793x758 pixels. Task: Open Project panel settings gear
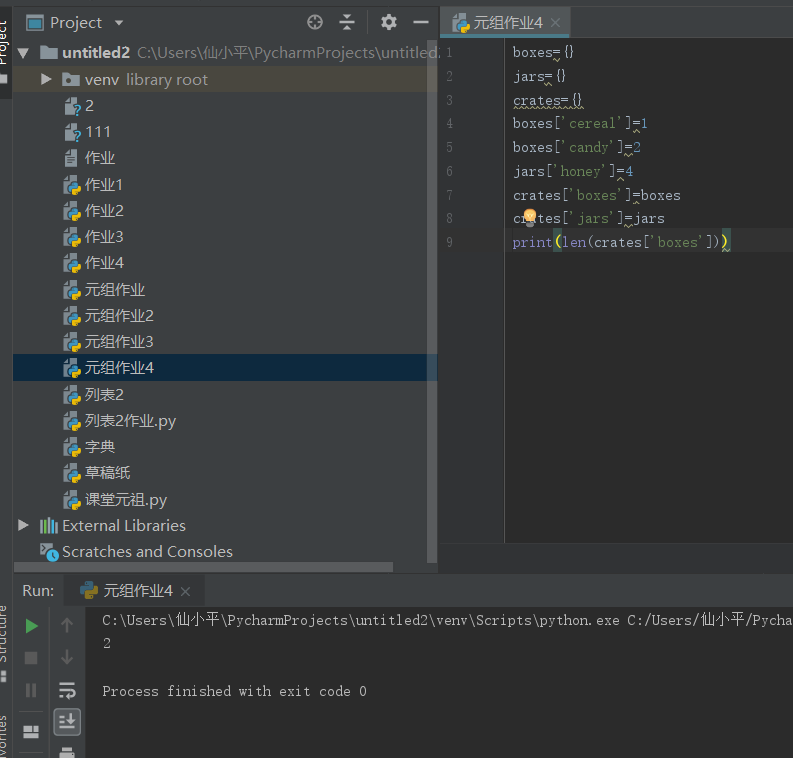pyautogui.click(x=388, y=22)
